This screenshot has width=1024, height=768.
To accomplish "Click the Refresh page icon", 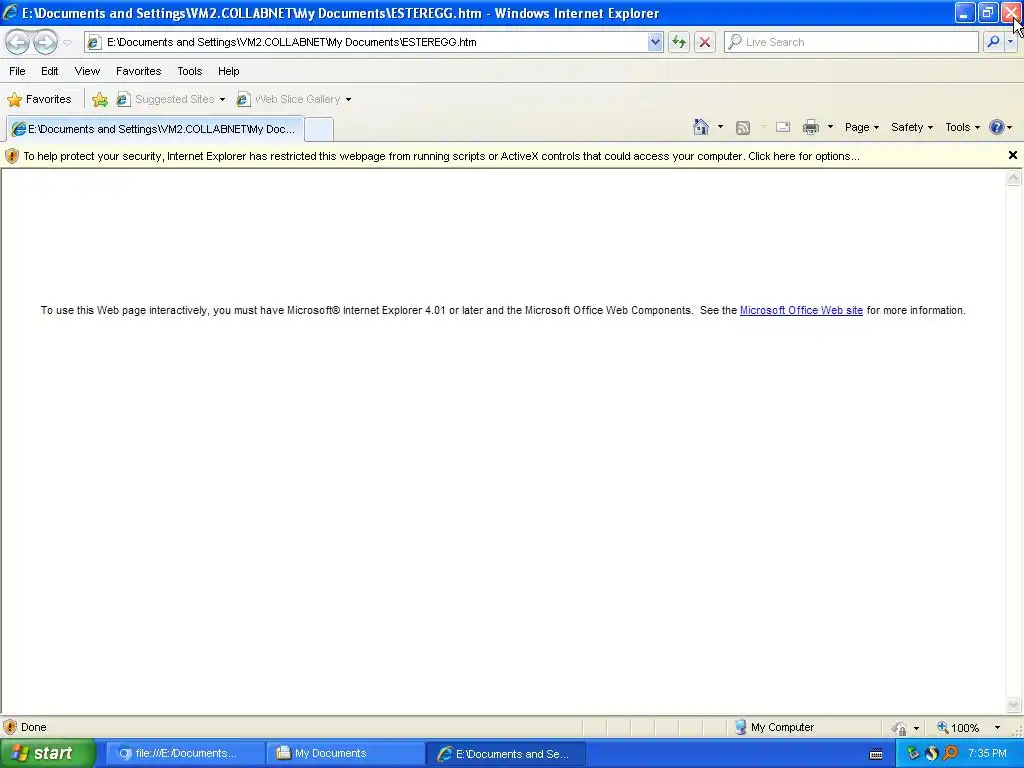I will coord(679,42).
